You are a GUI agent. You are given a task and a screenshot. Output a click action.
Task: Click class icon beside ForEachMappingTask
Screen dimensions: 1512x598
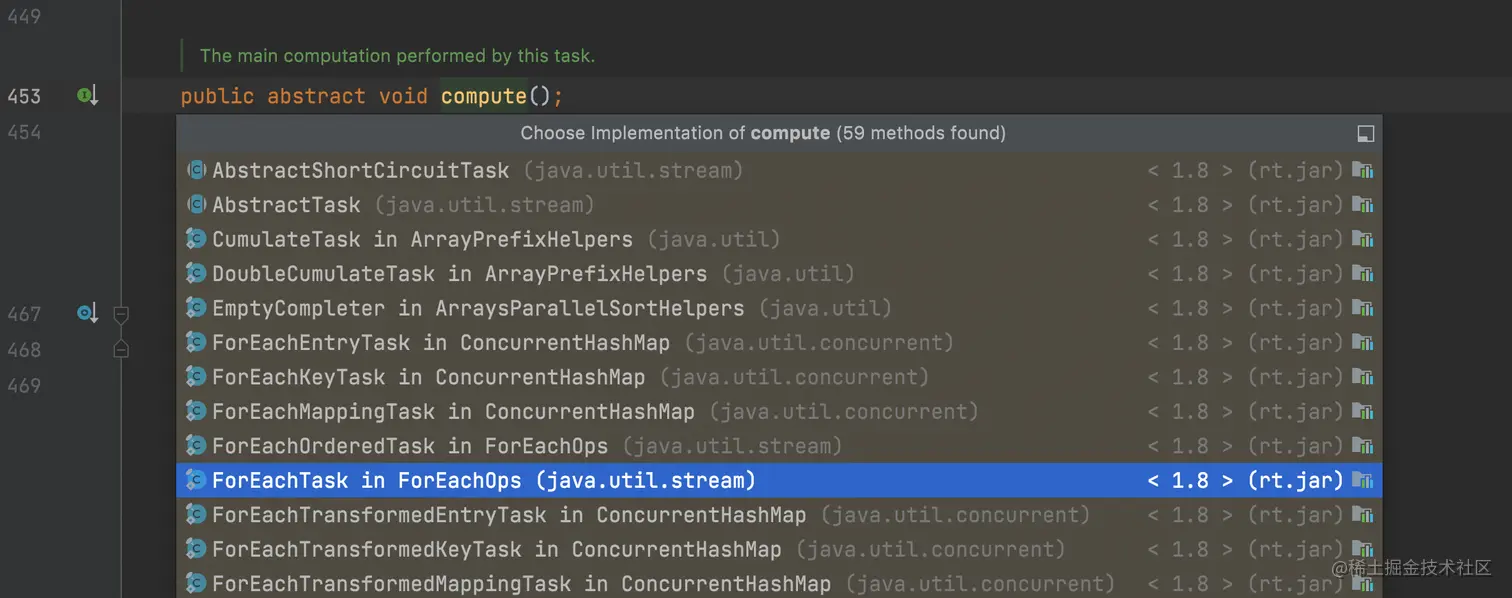coord(196,412)
